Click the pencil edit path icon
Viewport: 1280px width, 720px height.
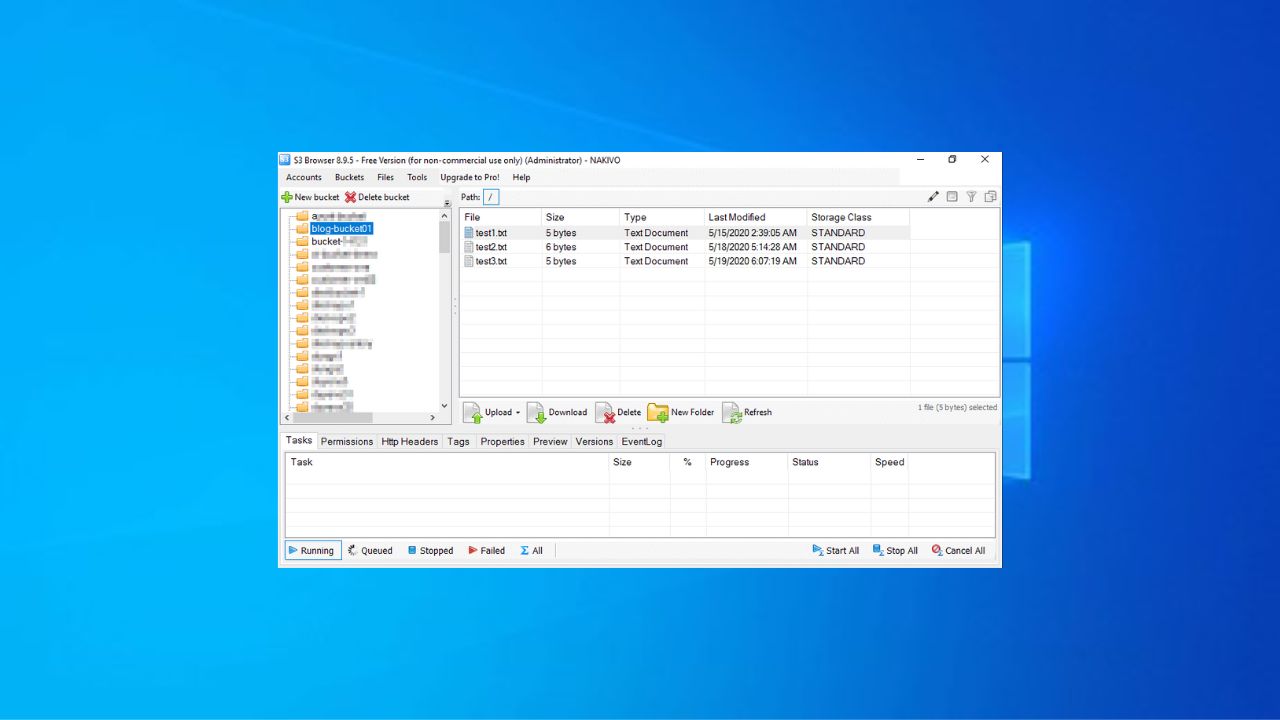[x=934, y=197]
